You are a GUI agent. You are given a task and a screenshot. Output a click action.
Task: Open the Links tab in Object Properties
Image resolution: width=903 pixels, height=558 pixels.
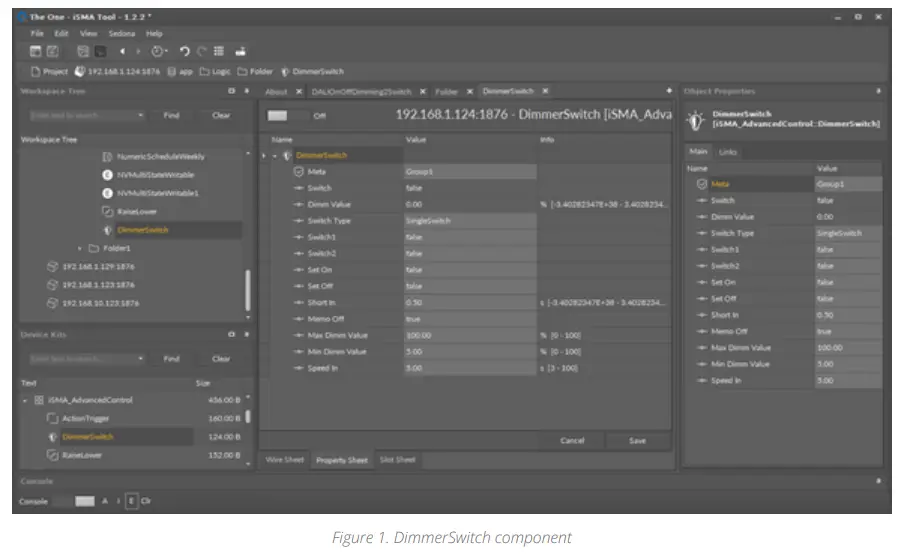[727, 152]
